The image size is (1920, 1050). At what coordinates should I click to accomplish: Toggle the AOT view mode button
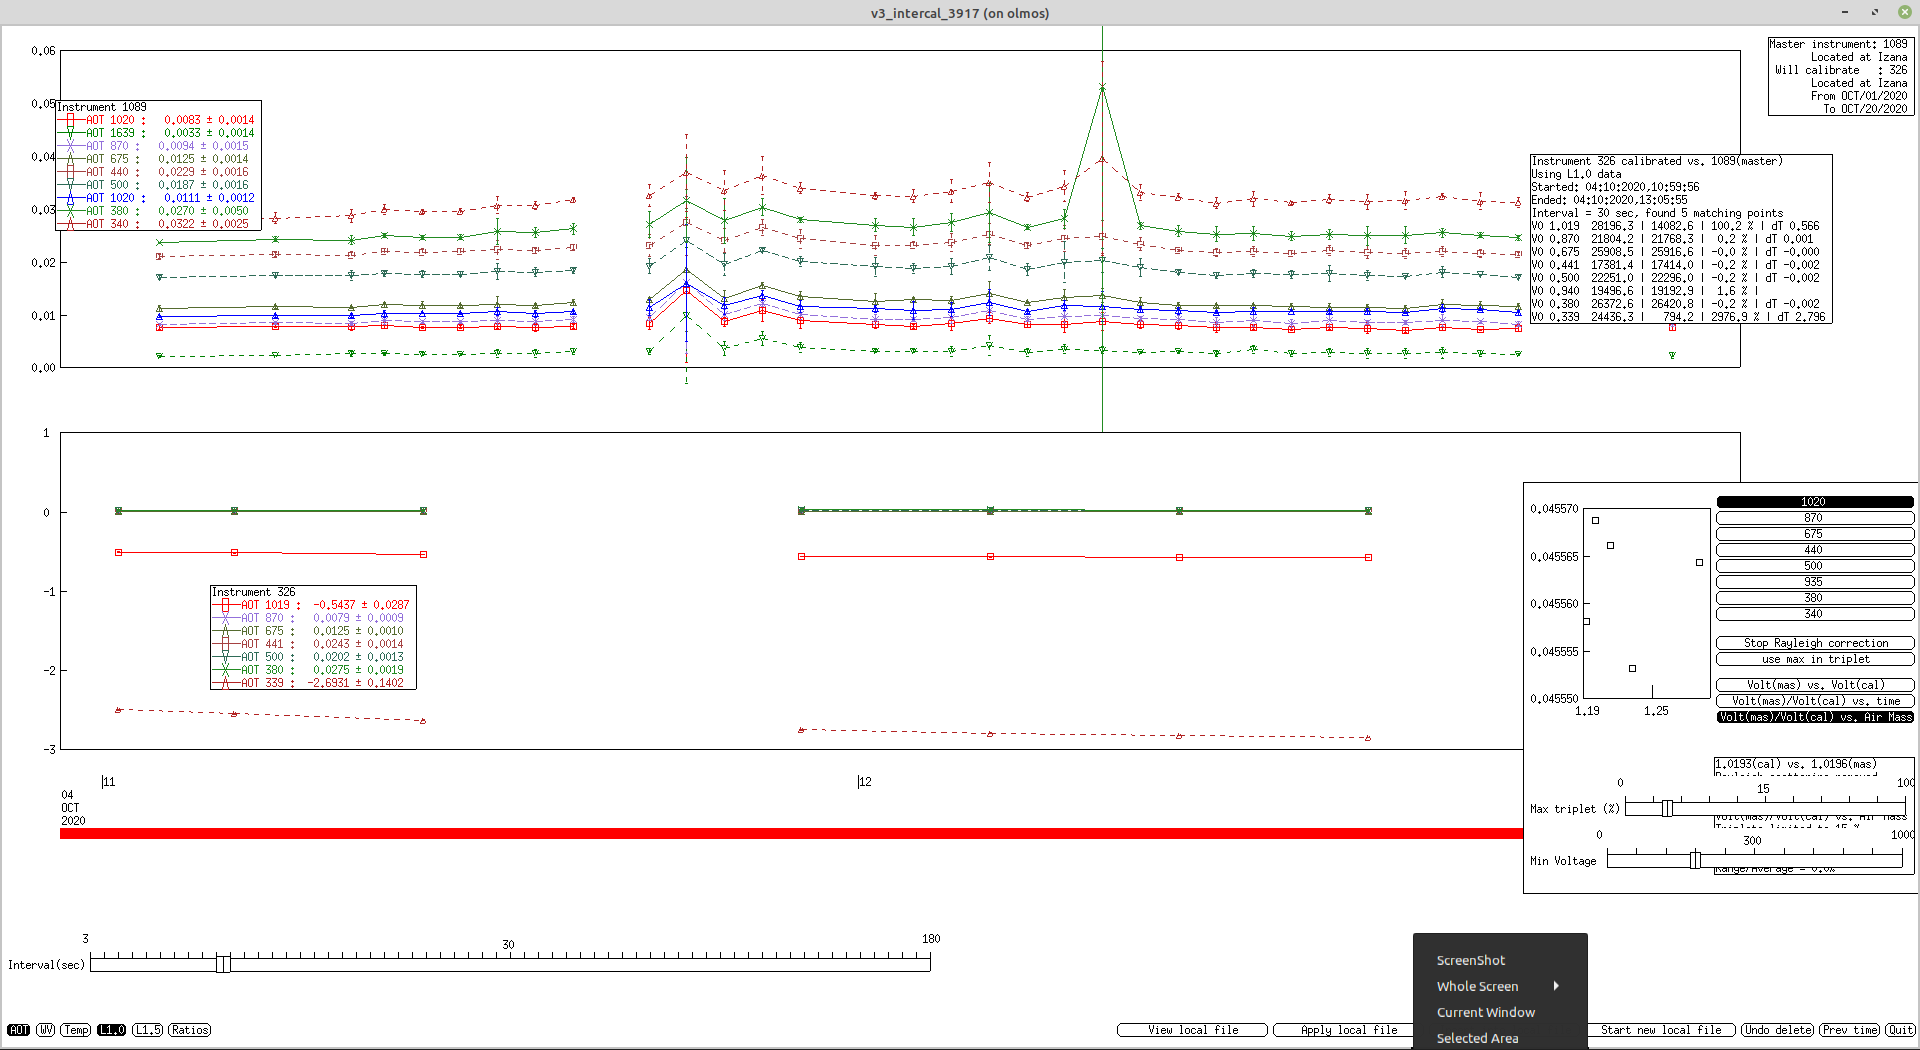[x=19, y=1030]
